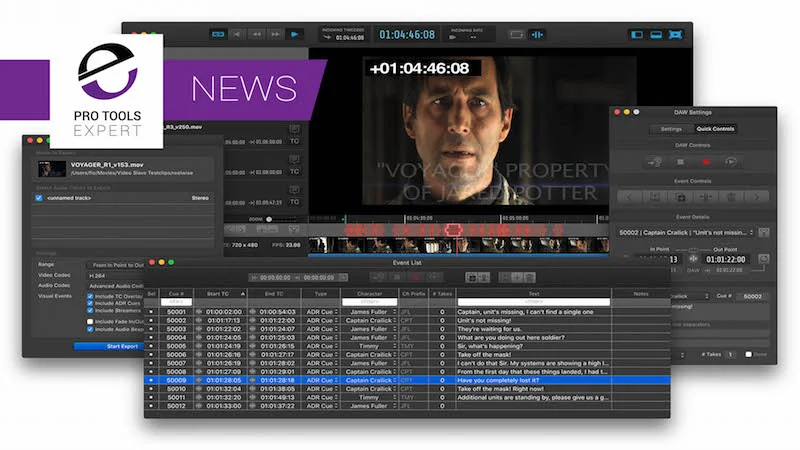Click the Event List in-point timecode 00:00:00:00 field
This screenshot has width=800, height=450.
[274, 278]
